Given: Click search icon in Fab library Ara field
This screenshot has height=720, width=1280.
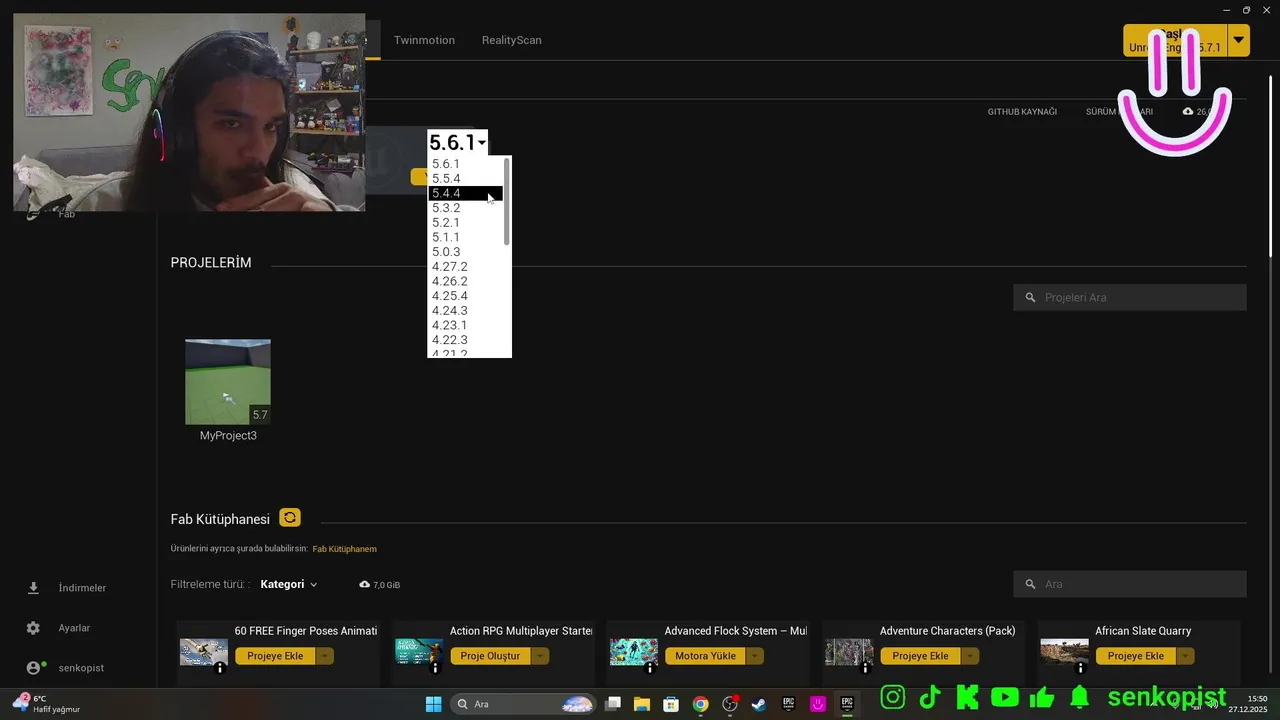Looking at the screenshot, I should click(1030, 584).
